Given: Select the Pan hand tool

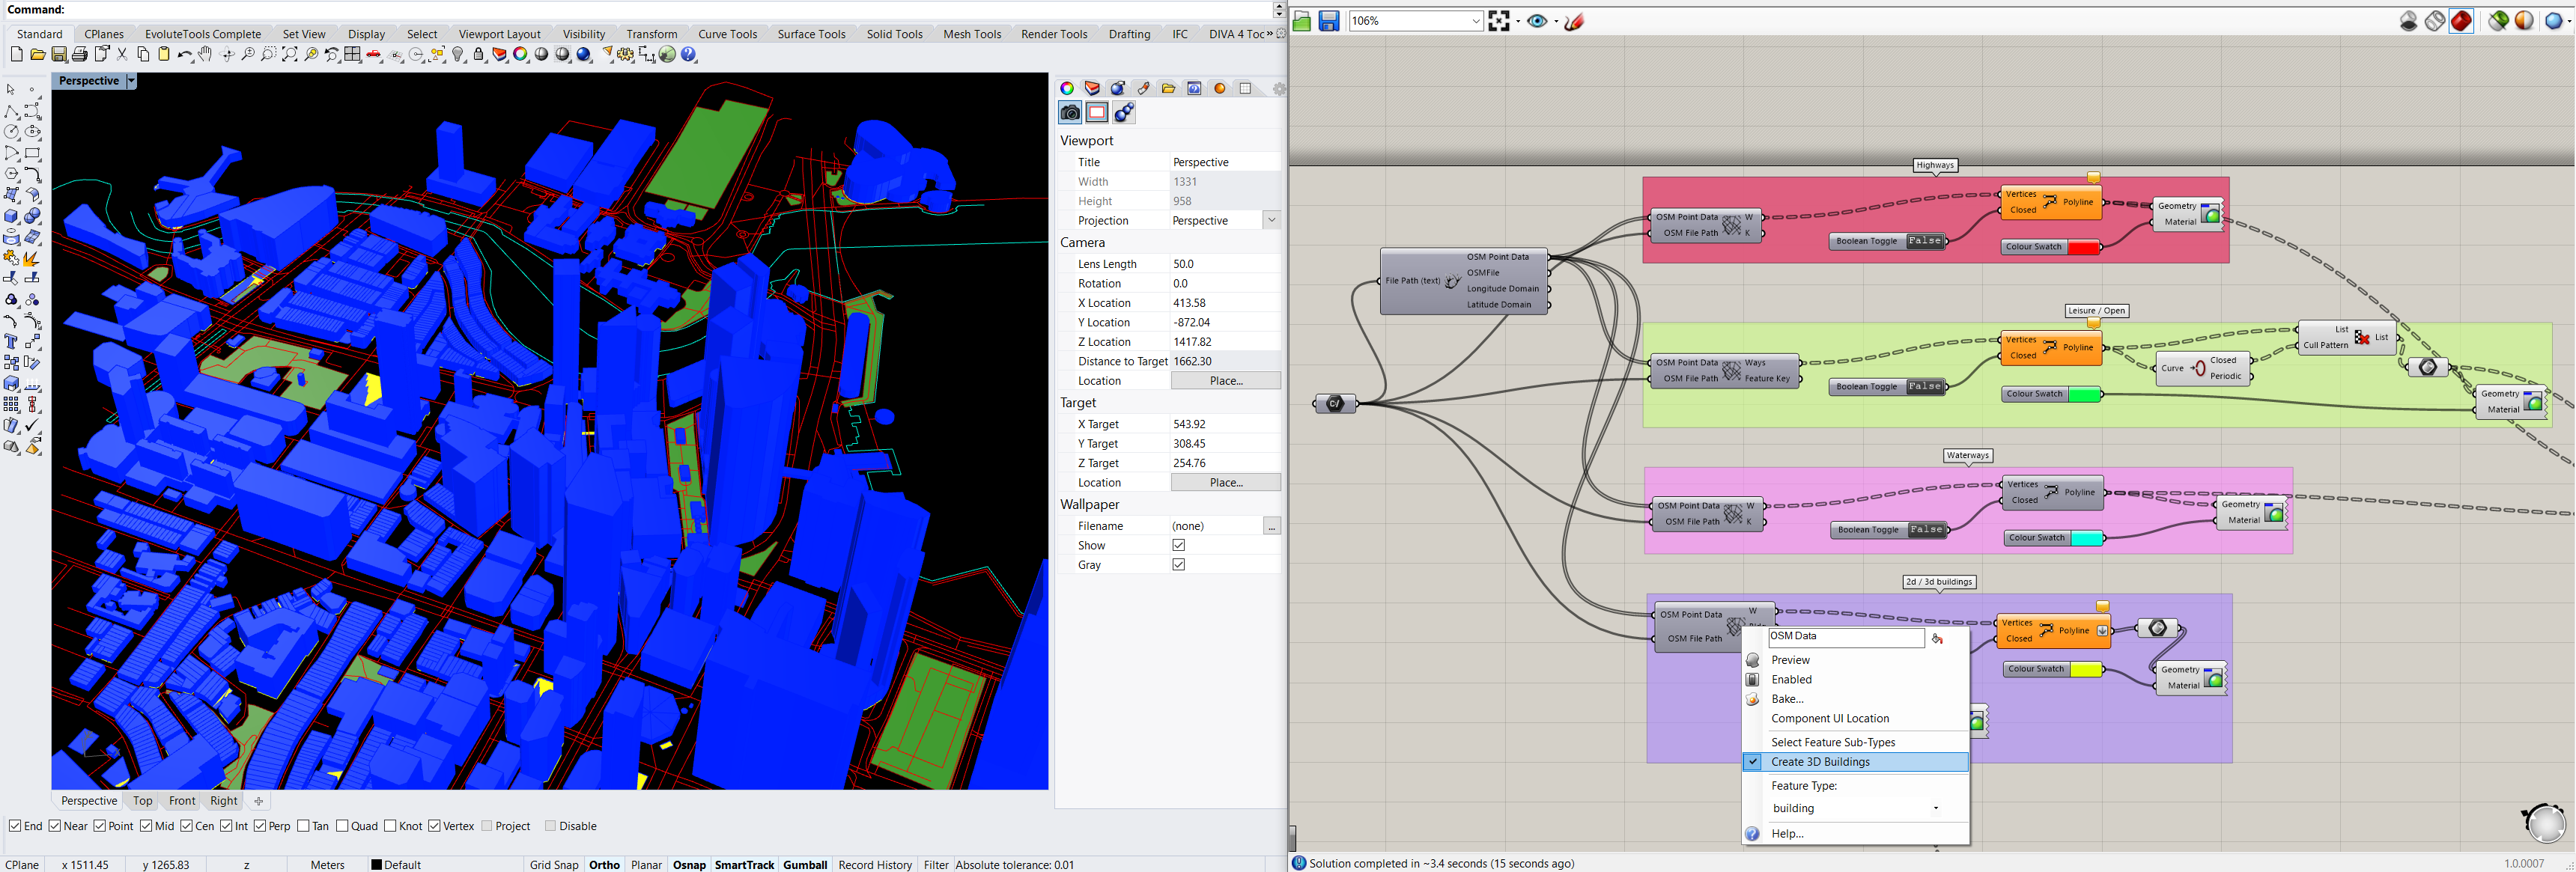Looking at the screenshot, I should click(x=205, y=55).
